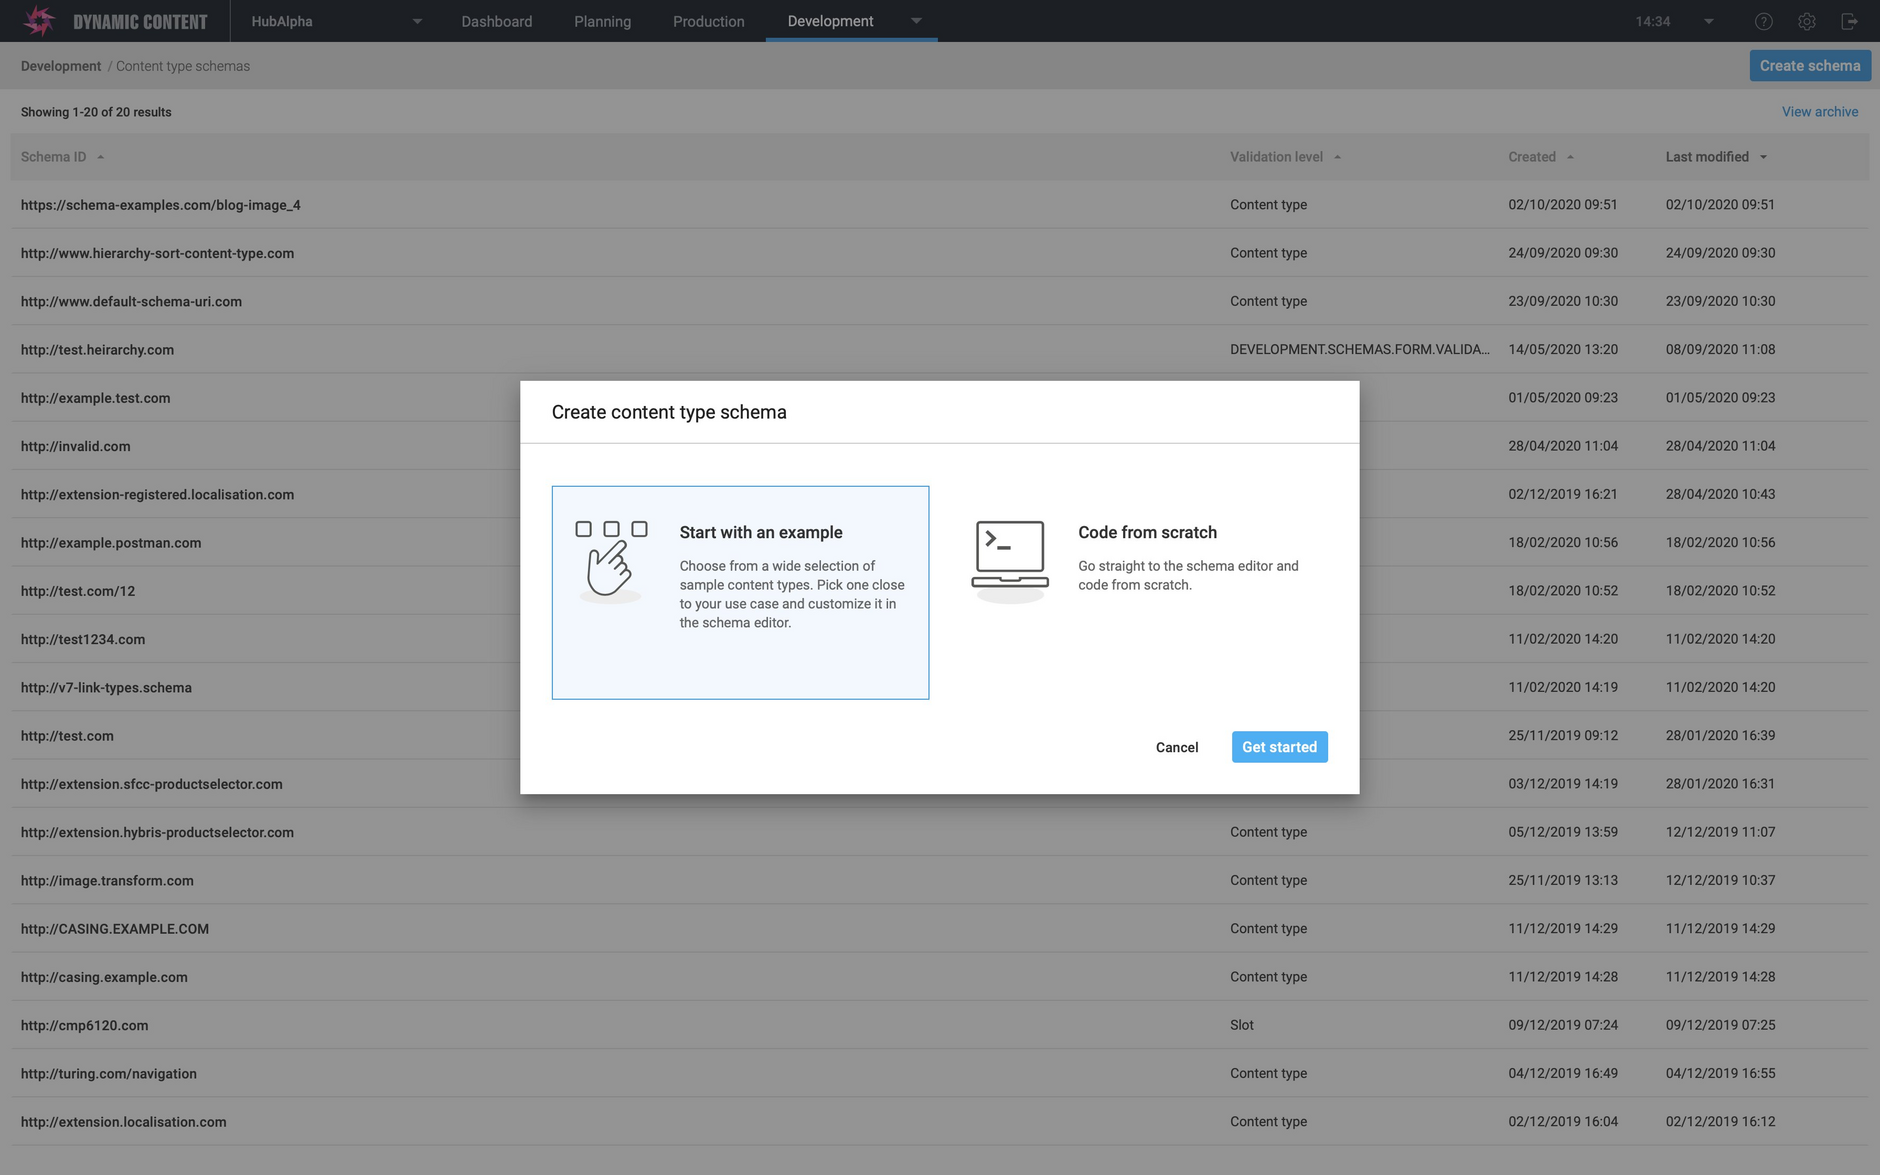Cancel the create schema dialog
This screenshot has width=1880, height=1175.
[x=1177, y=747]
